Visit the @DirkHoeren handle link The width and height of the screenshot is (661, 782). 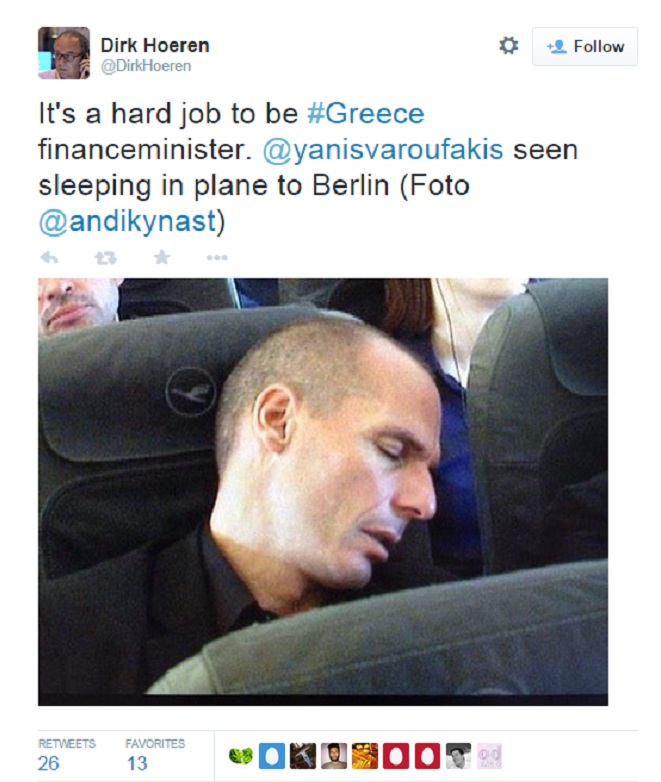coord(146,66)
